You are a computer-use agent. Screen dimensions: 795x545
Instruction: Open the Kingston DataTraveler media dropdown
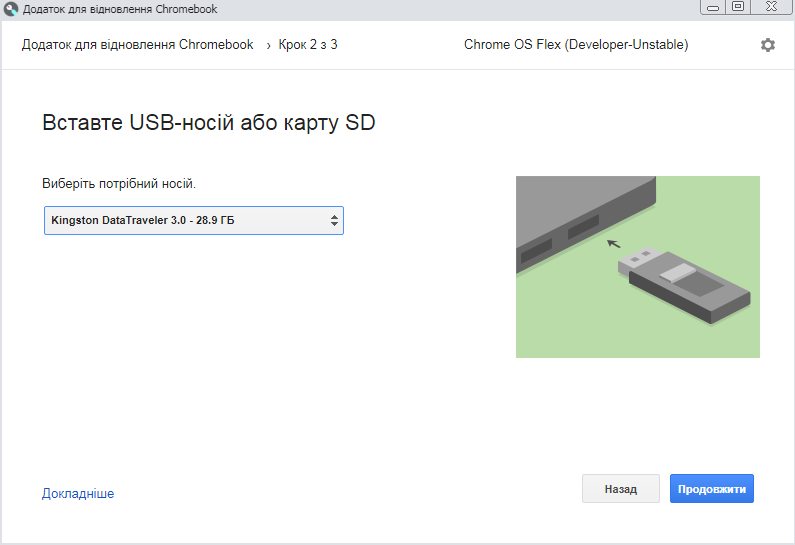[193, 220]
